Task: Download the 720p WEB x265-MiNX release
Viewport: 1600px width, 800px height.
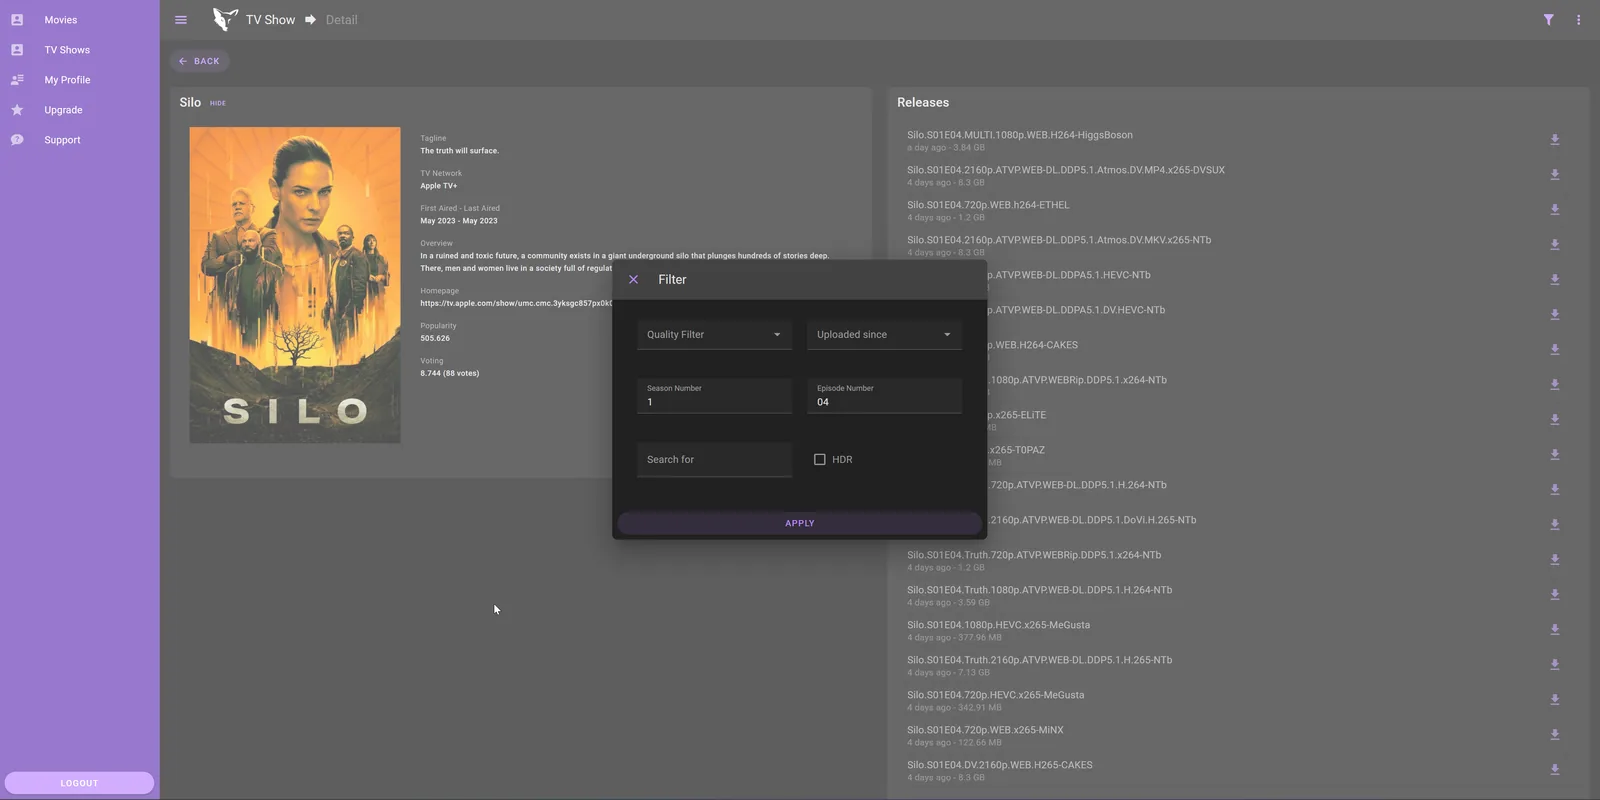Action: click(1554, 735)
